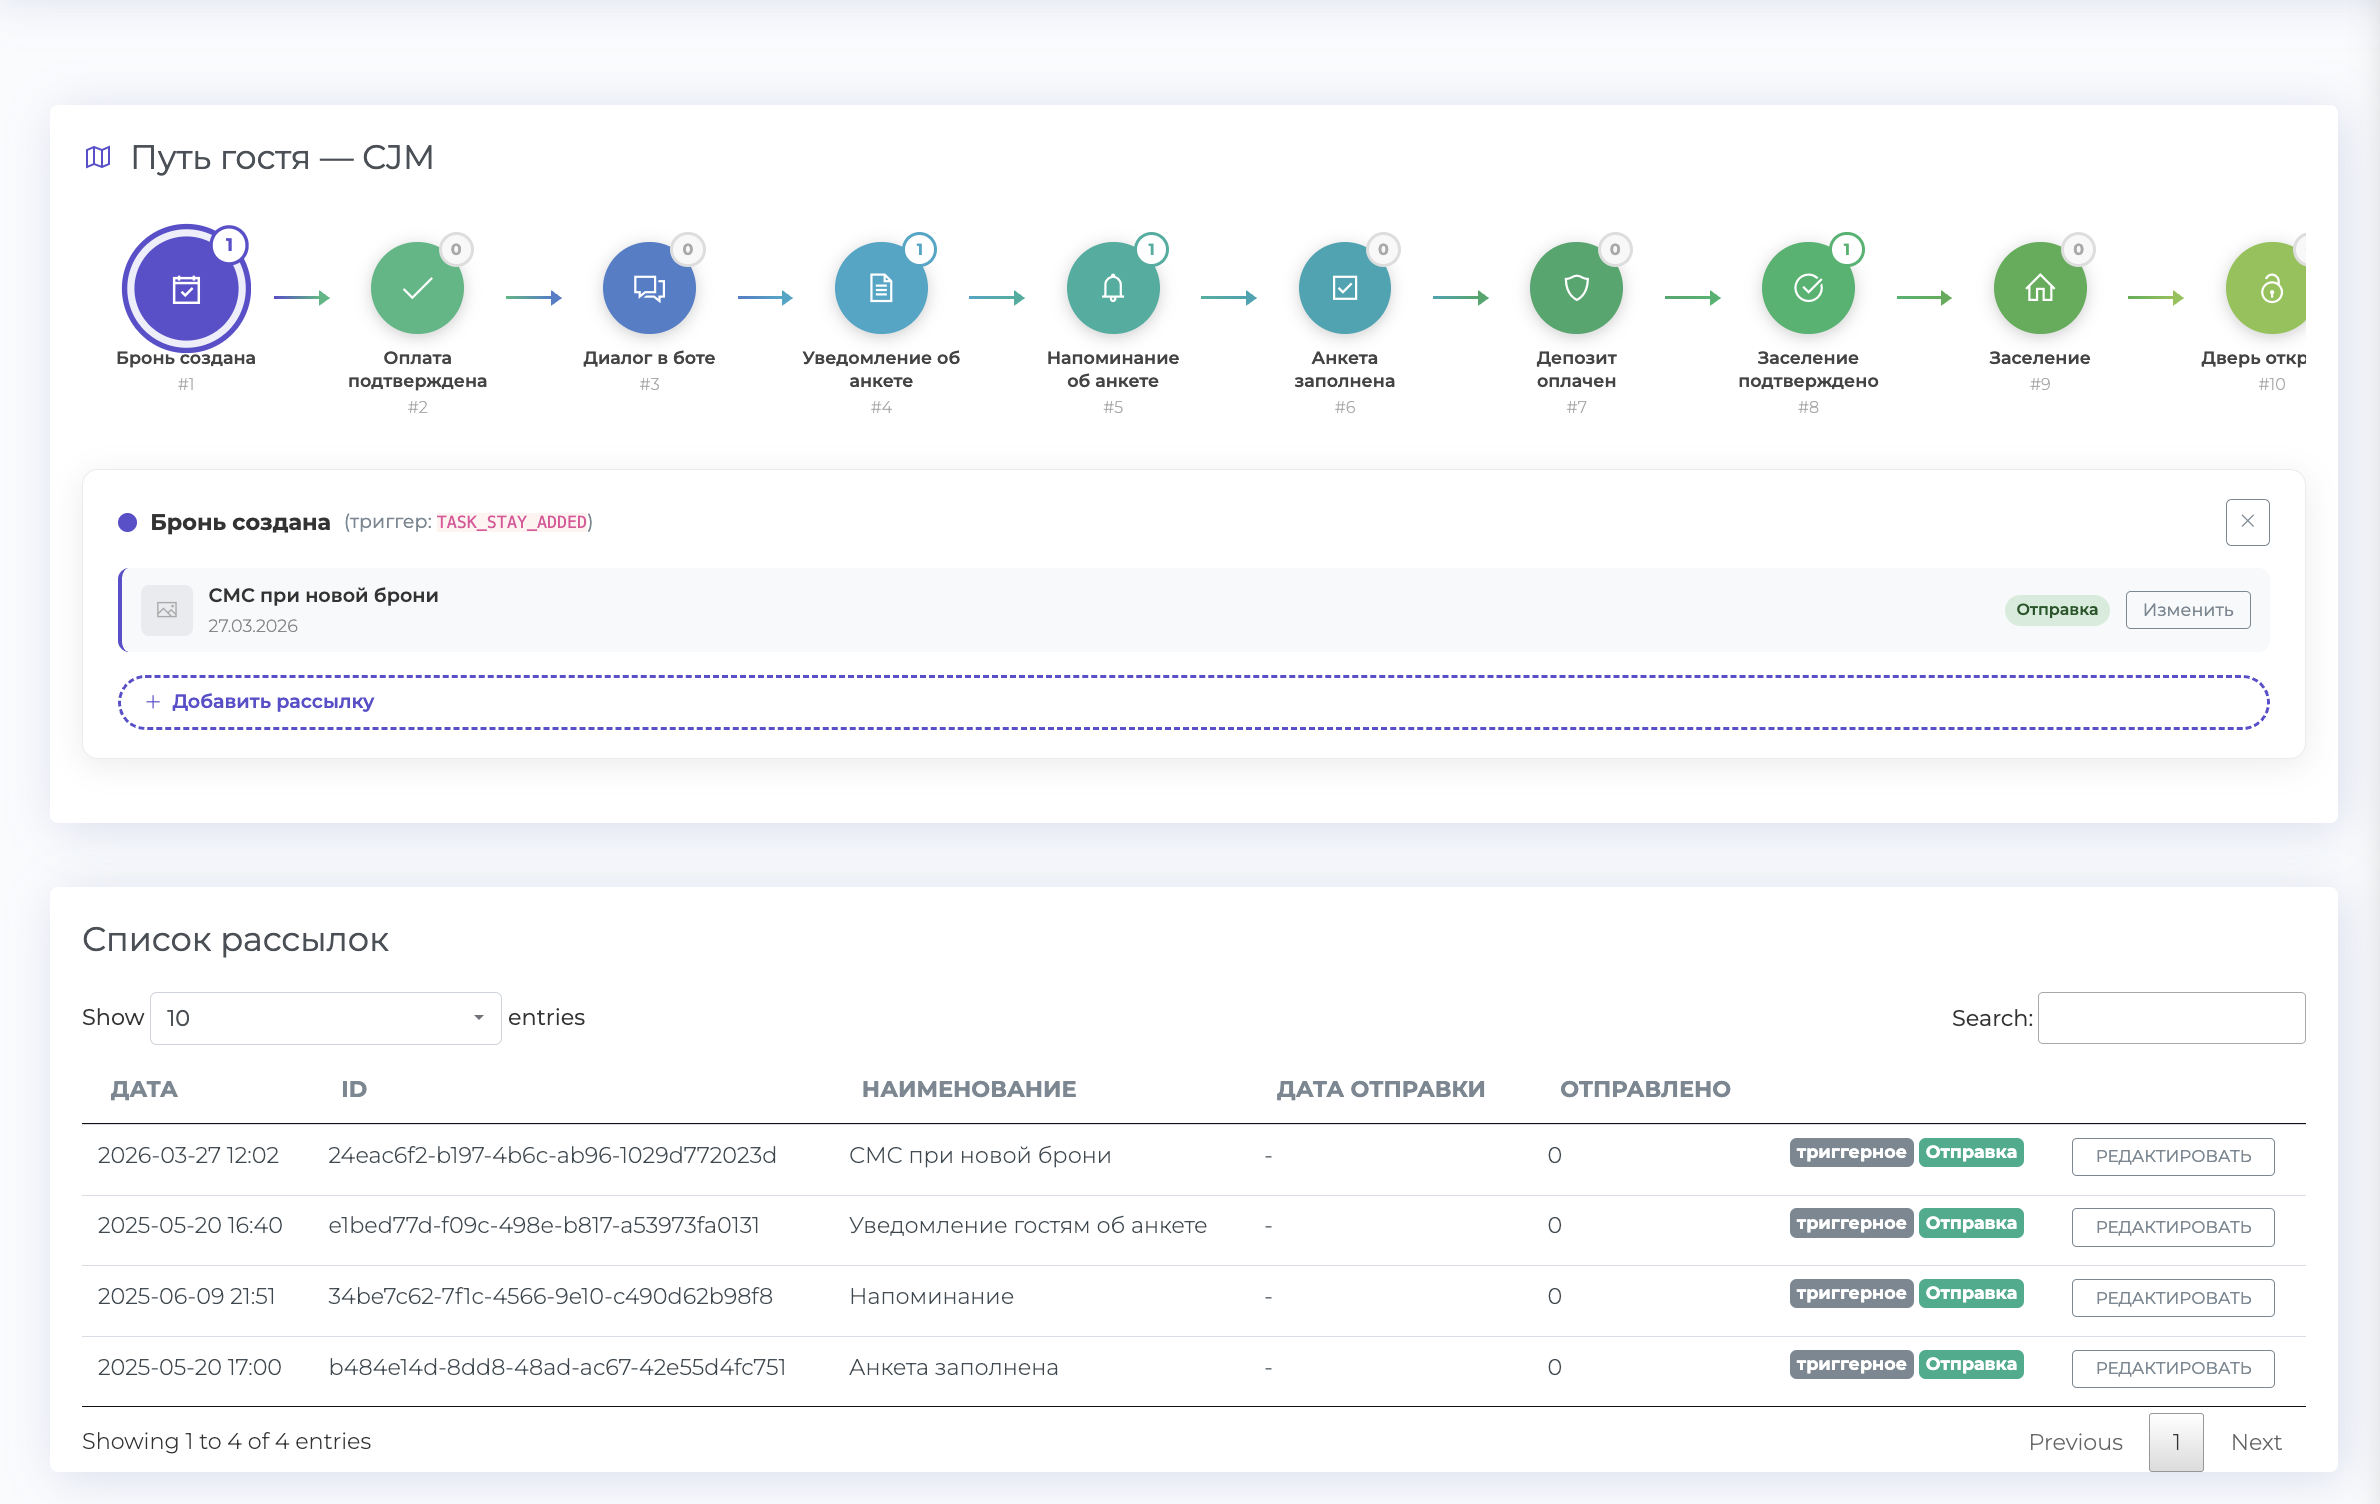Image resolution: width=2380 pixels, height=1504 pixels.
Task: Select 'Заселение подтверждено' circle-check step
Action: pyautogui.click(x=1808, y=289)
